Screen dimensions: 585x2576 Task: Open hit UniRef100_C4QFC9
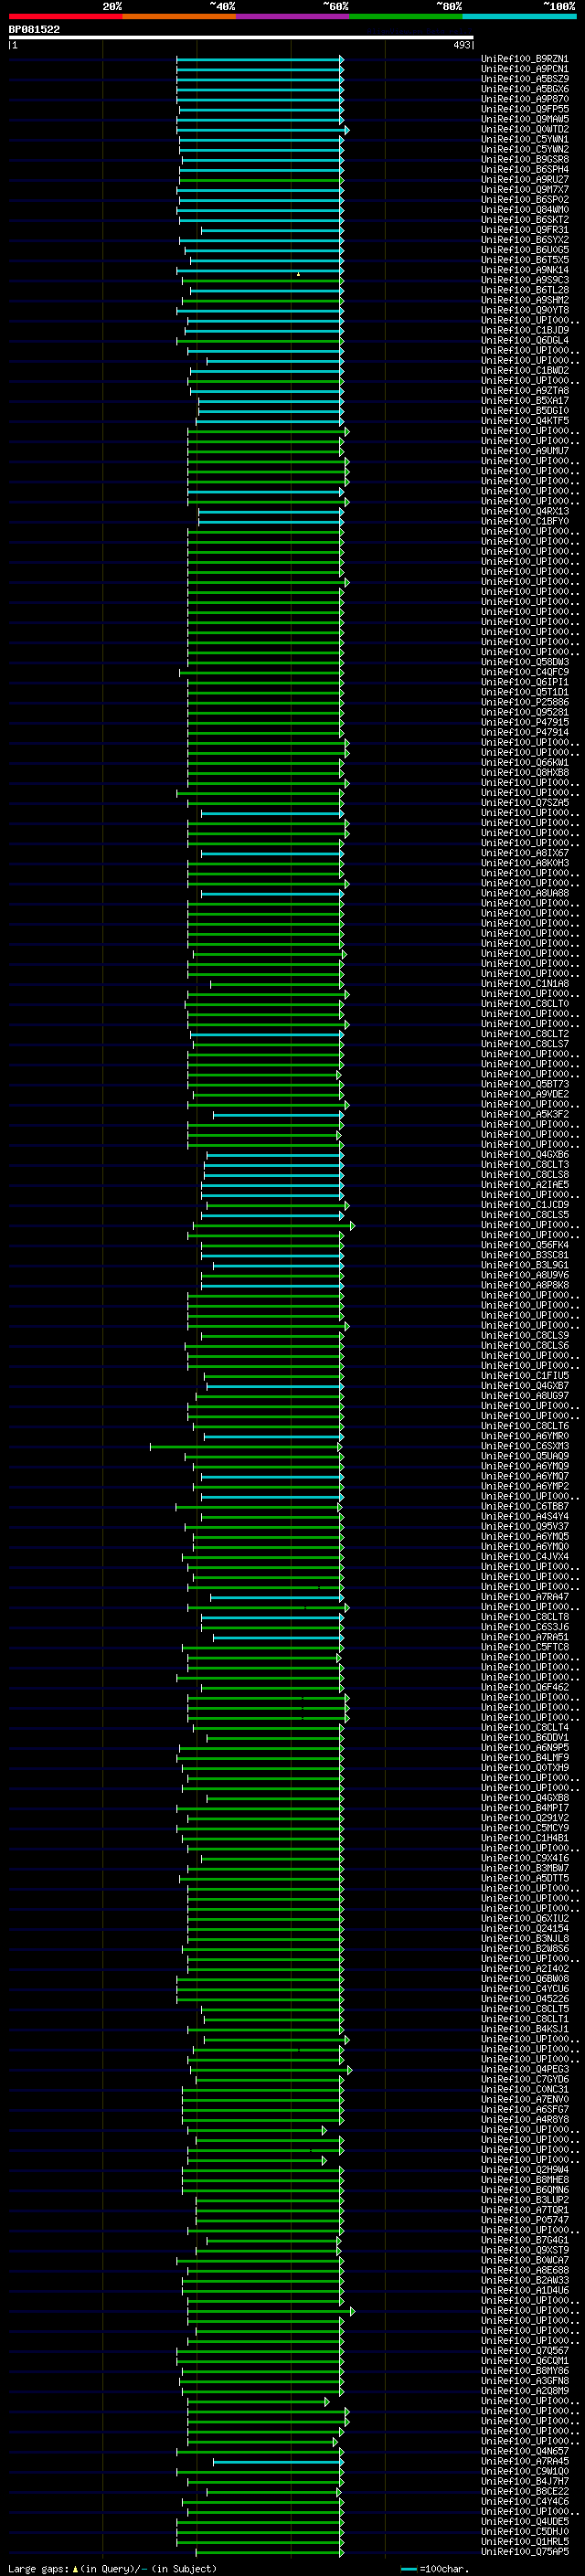point(524,672)
